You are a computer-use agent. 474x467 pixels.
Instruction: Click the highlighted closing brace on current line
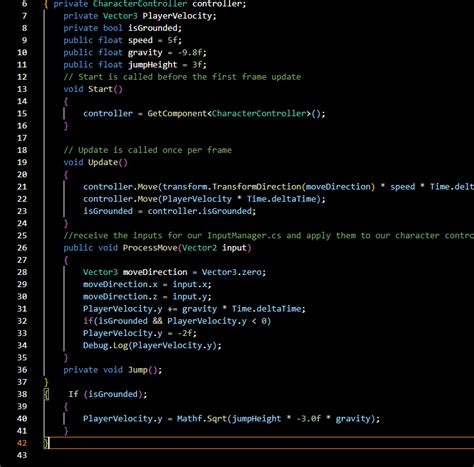click(x=46, y=443)
